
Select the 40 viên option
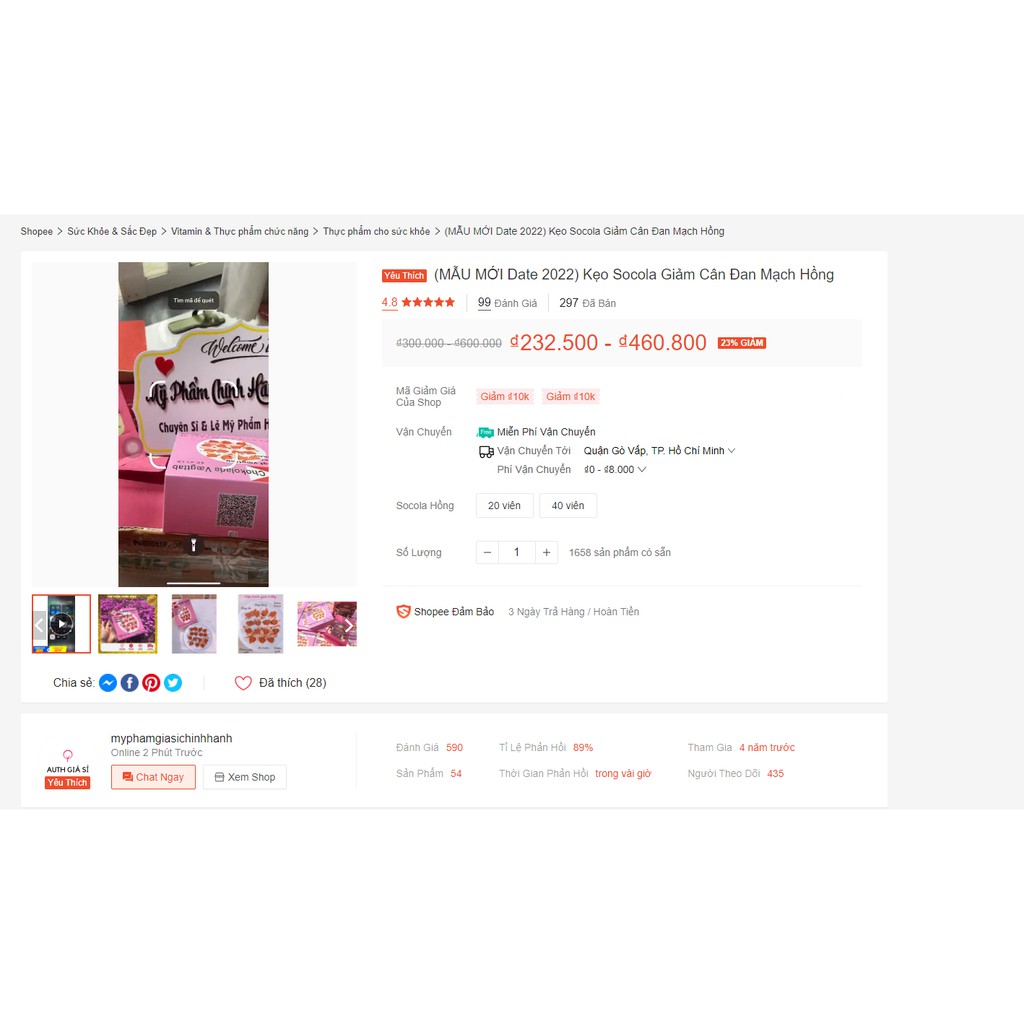click(x=568, y=505)
